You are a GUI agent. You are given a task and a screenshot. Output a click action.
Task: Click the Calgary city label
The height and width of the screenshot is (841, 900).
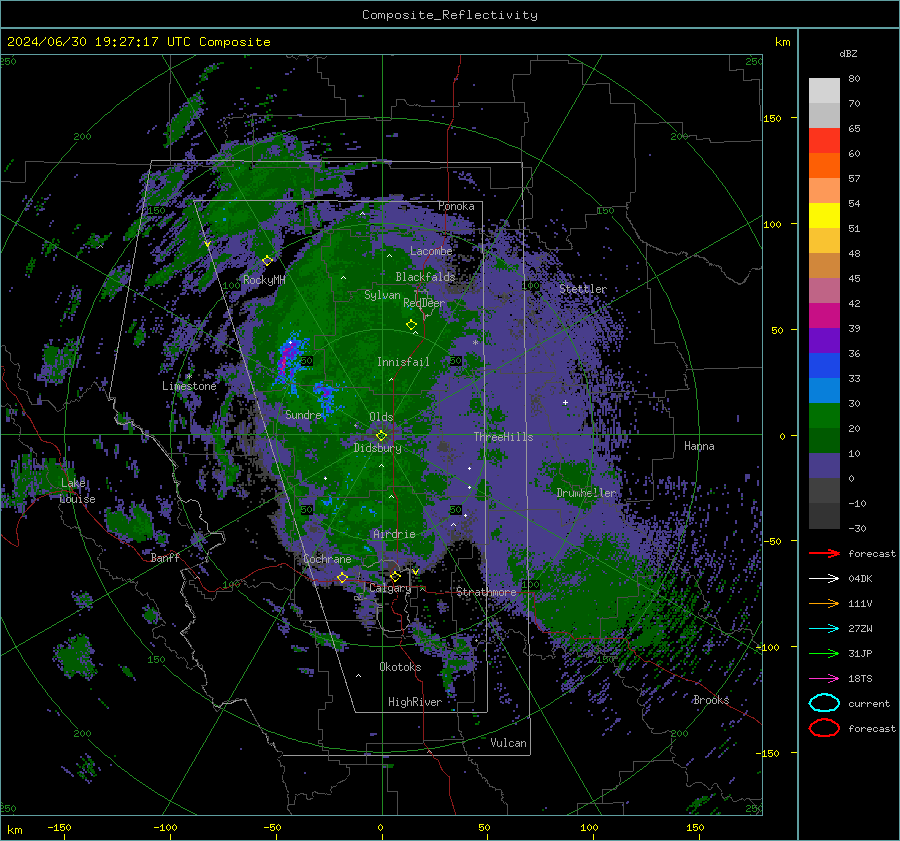pos(390,588)
